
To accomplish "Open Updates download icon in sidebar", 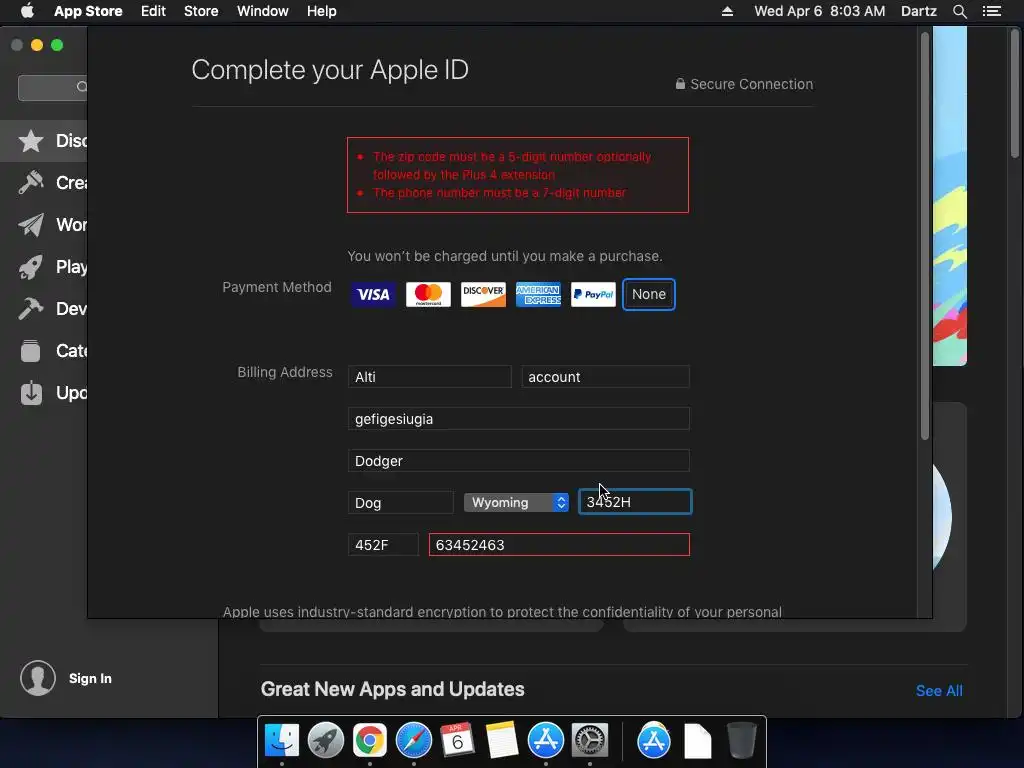I will tap(31, 392).
